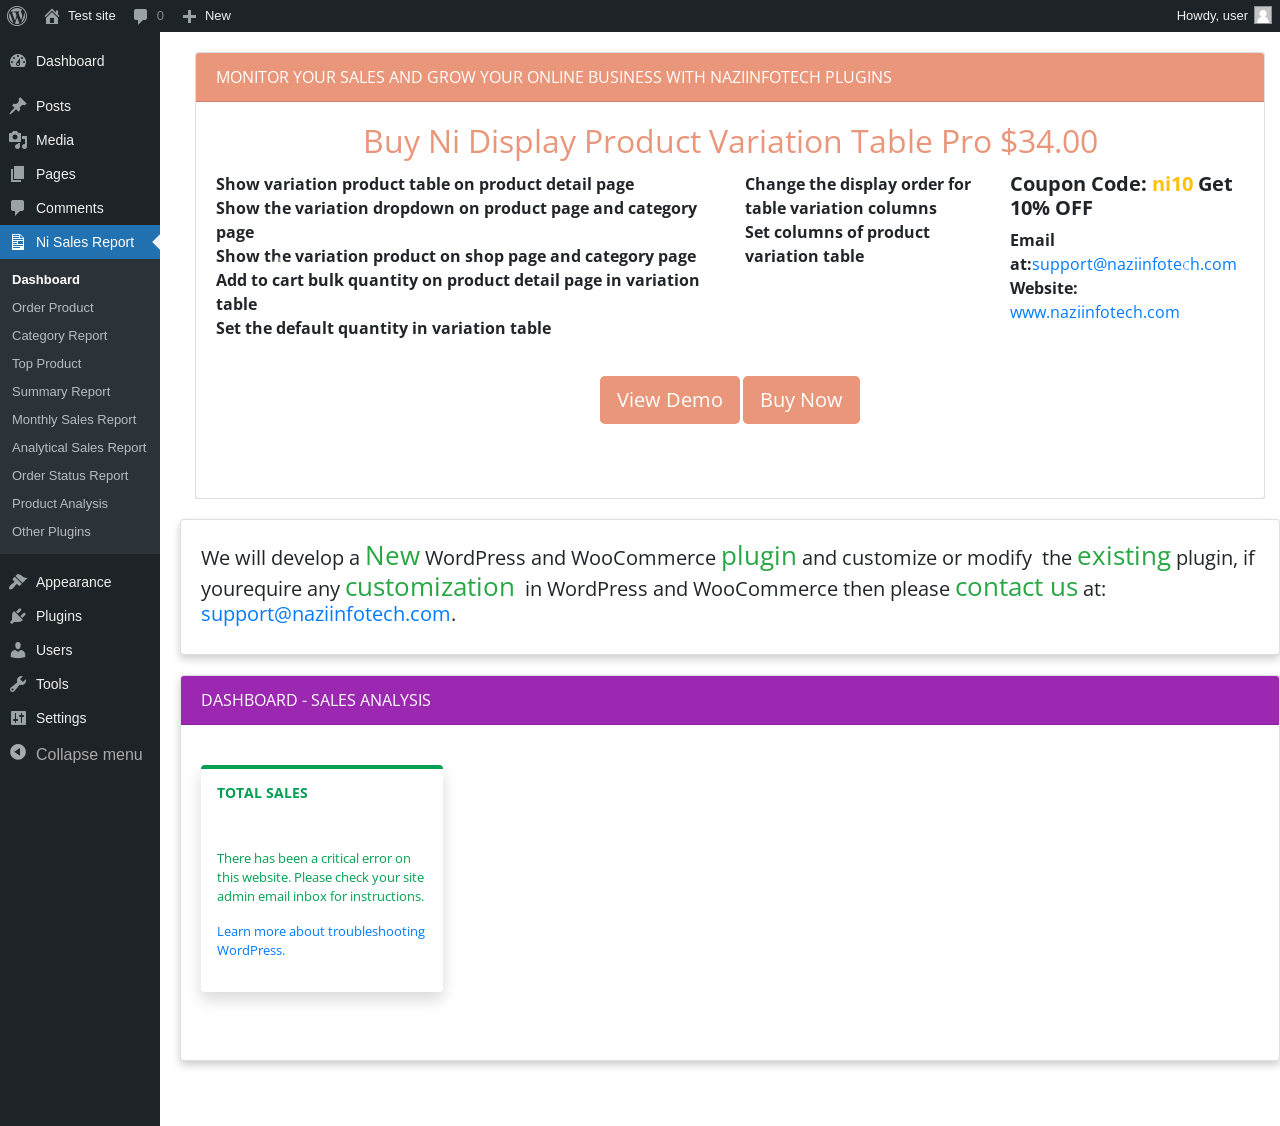Click the Plugins plug icon
Viewport: 1280px width, 1126px height.
pyautogui.click(x=18, y=616)
